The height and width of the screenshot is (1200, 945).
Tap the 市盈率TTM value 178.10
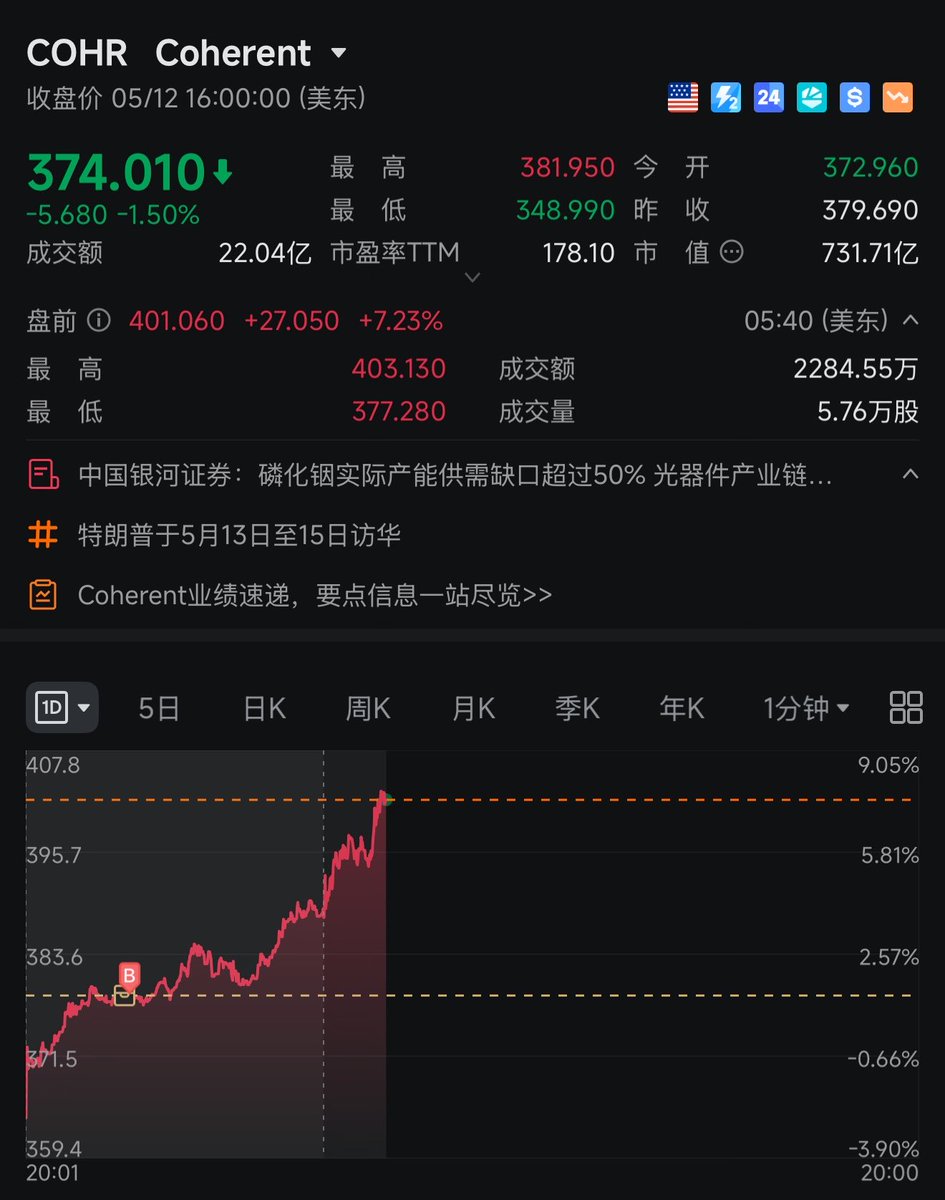point(578,253)
